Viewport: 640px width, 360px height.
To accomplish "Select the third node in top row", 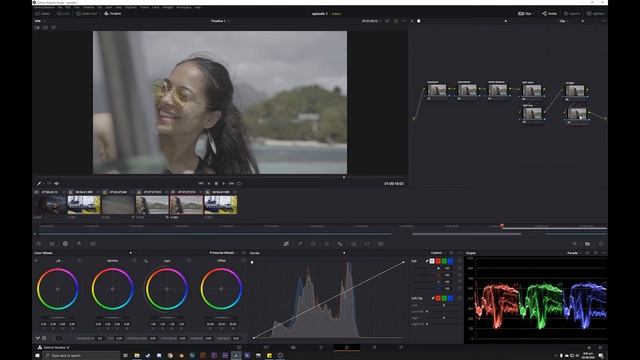I will [x=498, y=90].
